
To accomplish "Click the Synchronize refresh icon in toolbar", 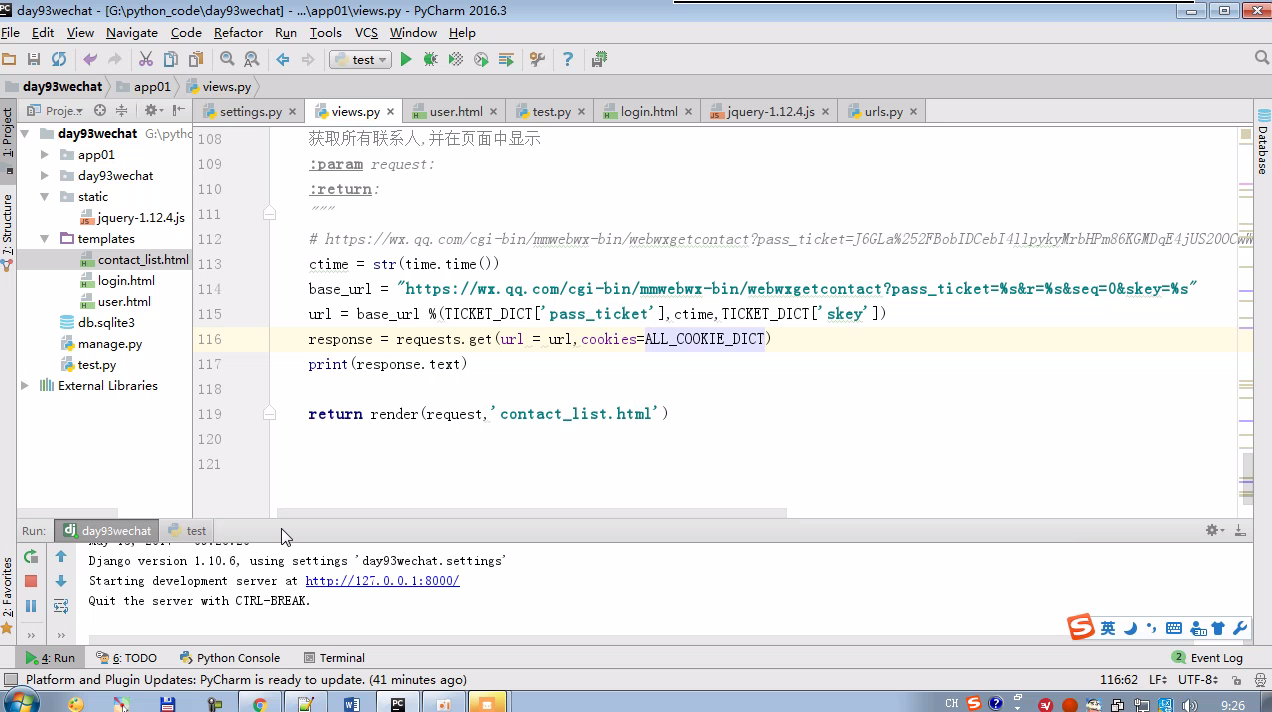I will pos(59,60).
